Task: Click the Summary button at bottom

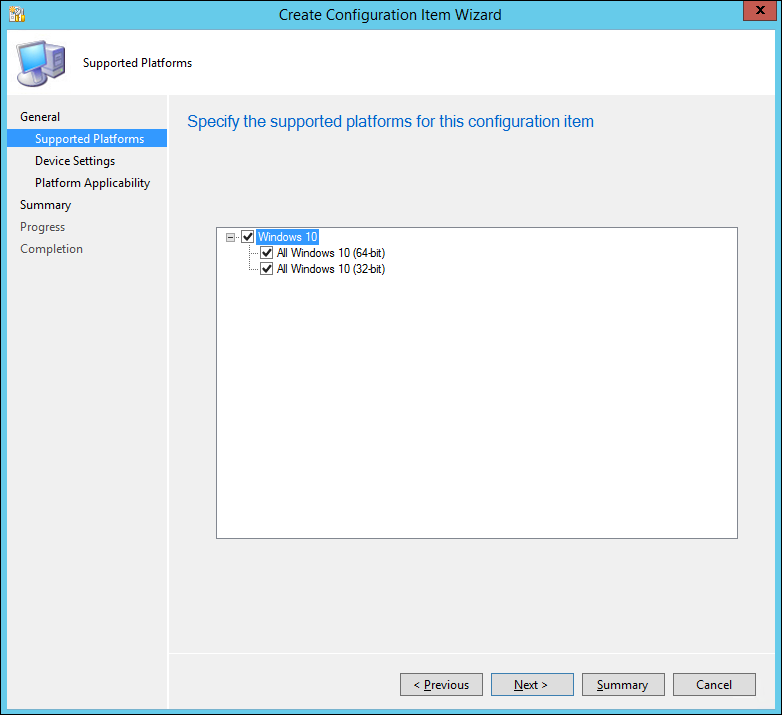Action: 623,685
